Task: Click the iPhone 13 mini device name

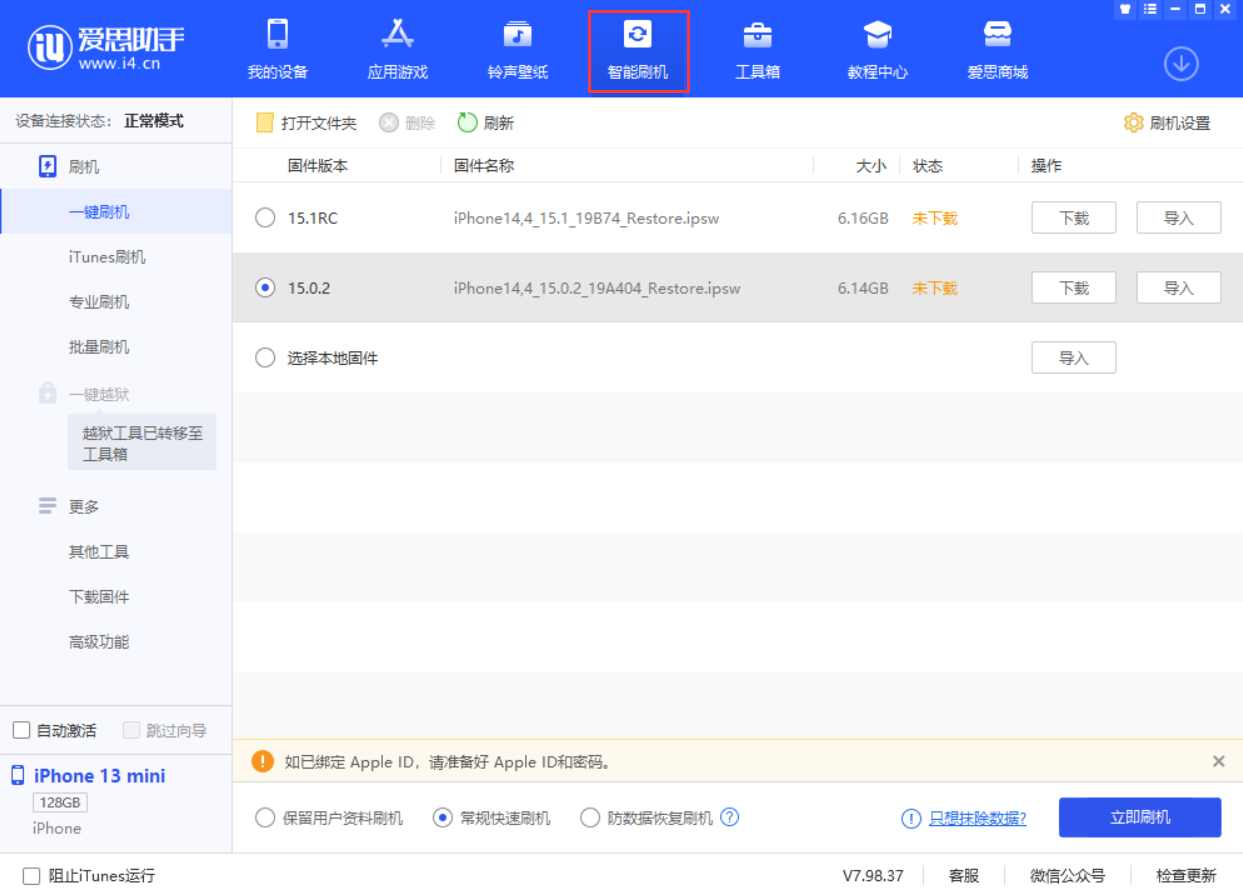Action: point(100,776)
